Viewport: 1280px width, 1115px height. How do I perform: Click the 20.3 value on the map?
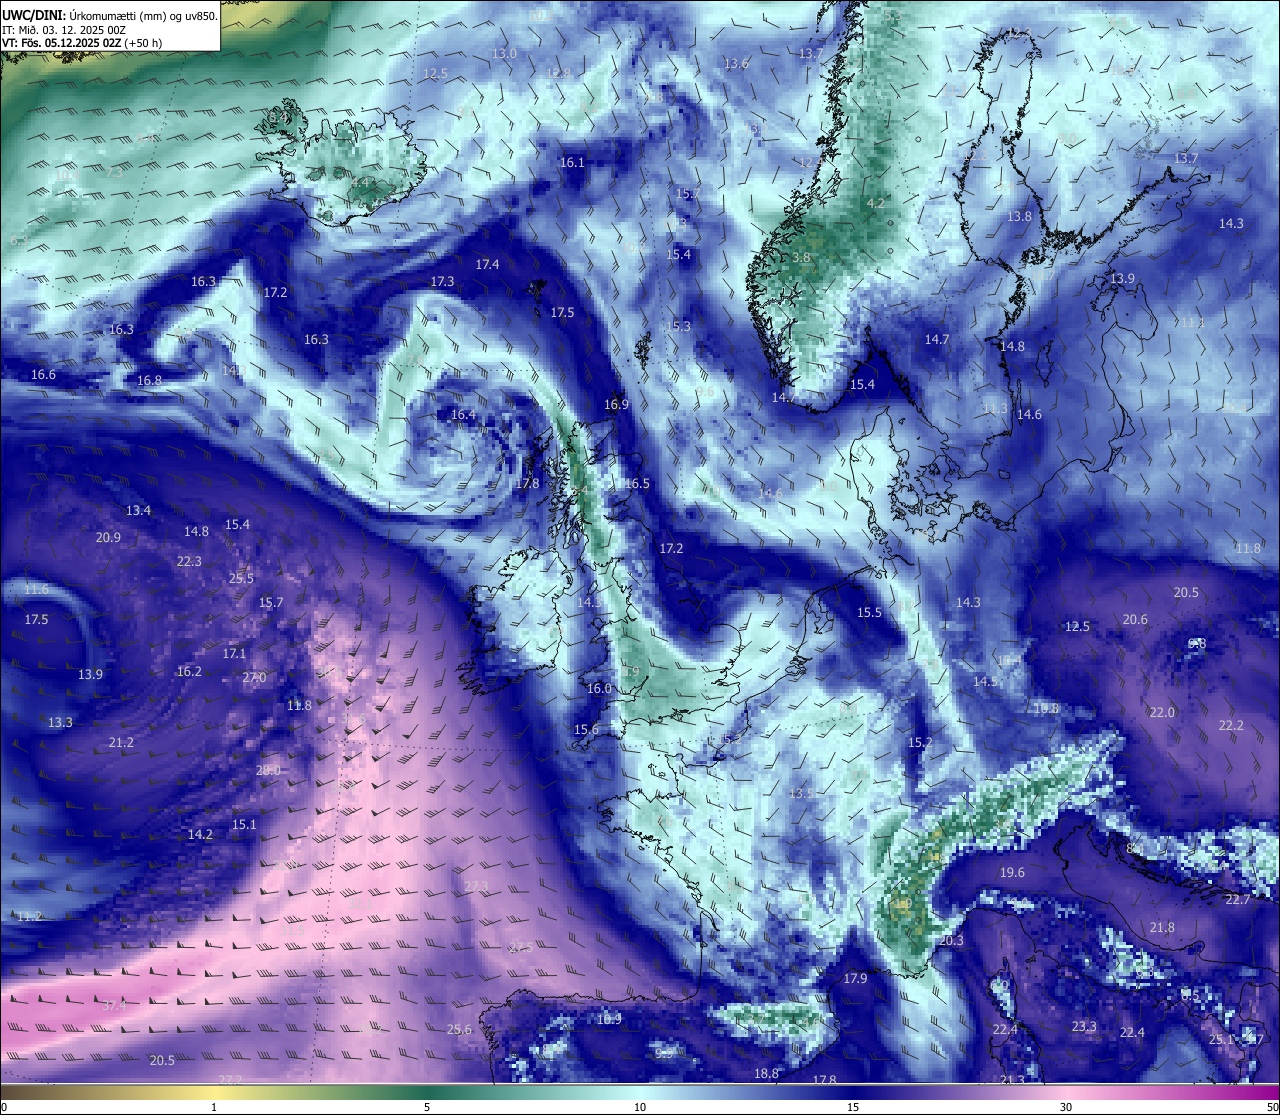(x=951, y=940)
